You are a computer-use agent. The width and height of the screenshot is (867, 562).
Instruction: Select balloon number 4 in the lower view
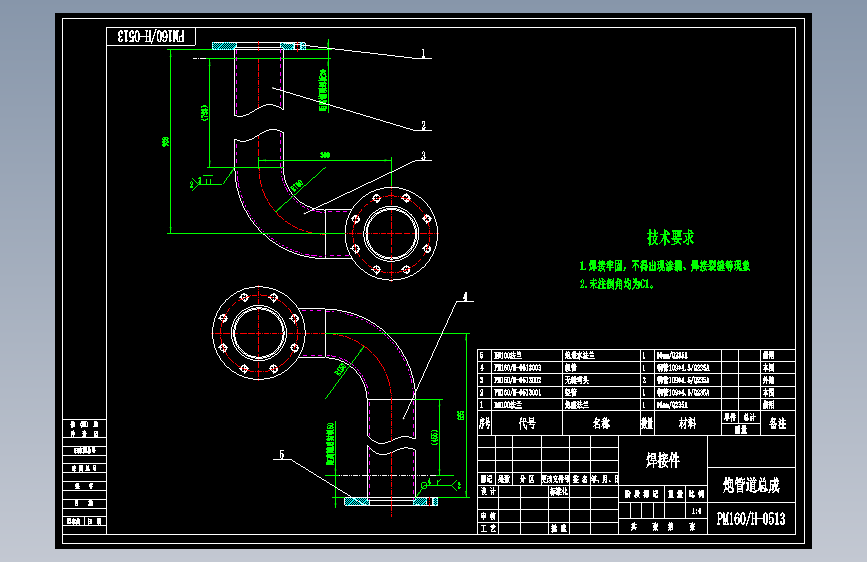(465, 297)
